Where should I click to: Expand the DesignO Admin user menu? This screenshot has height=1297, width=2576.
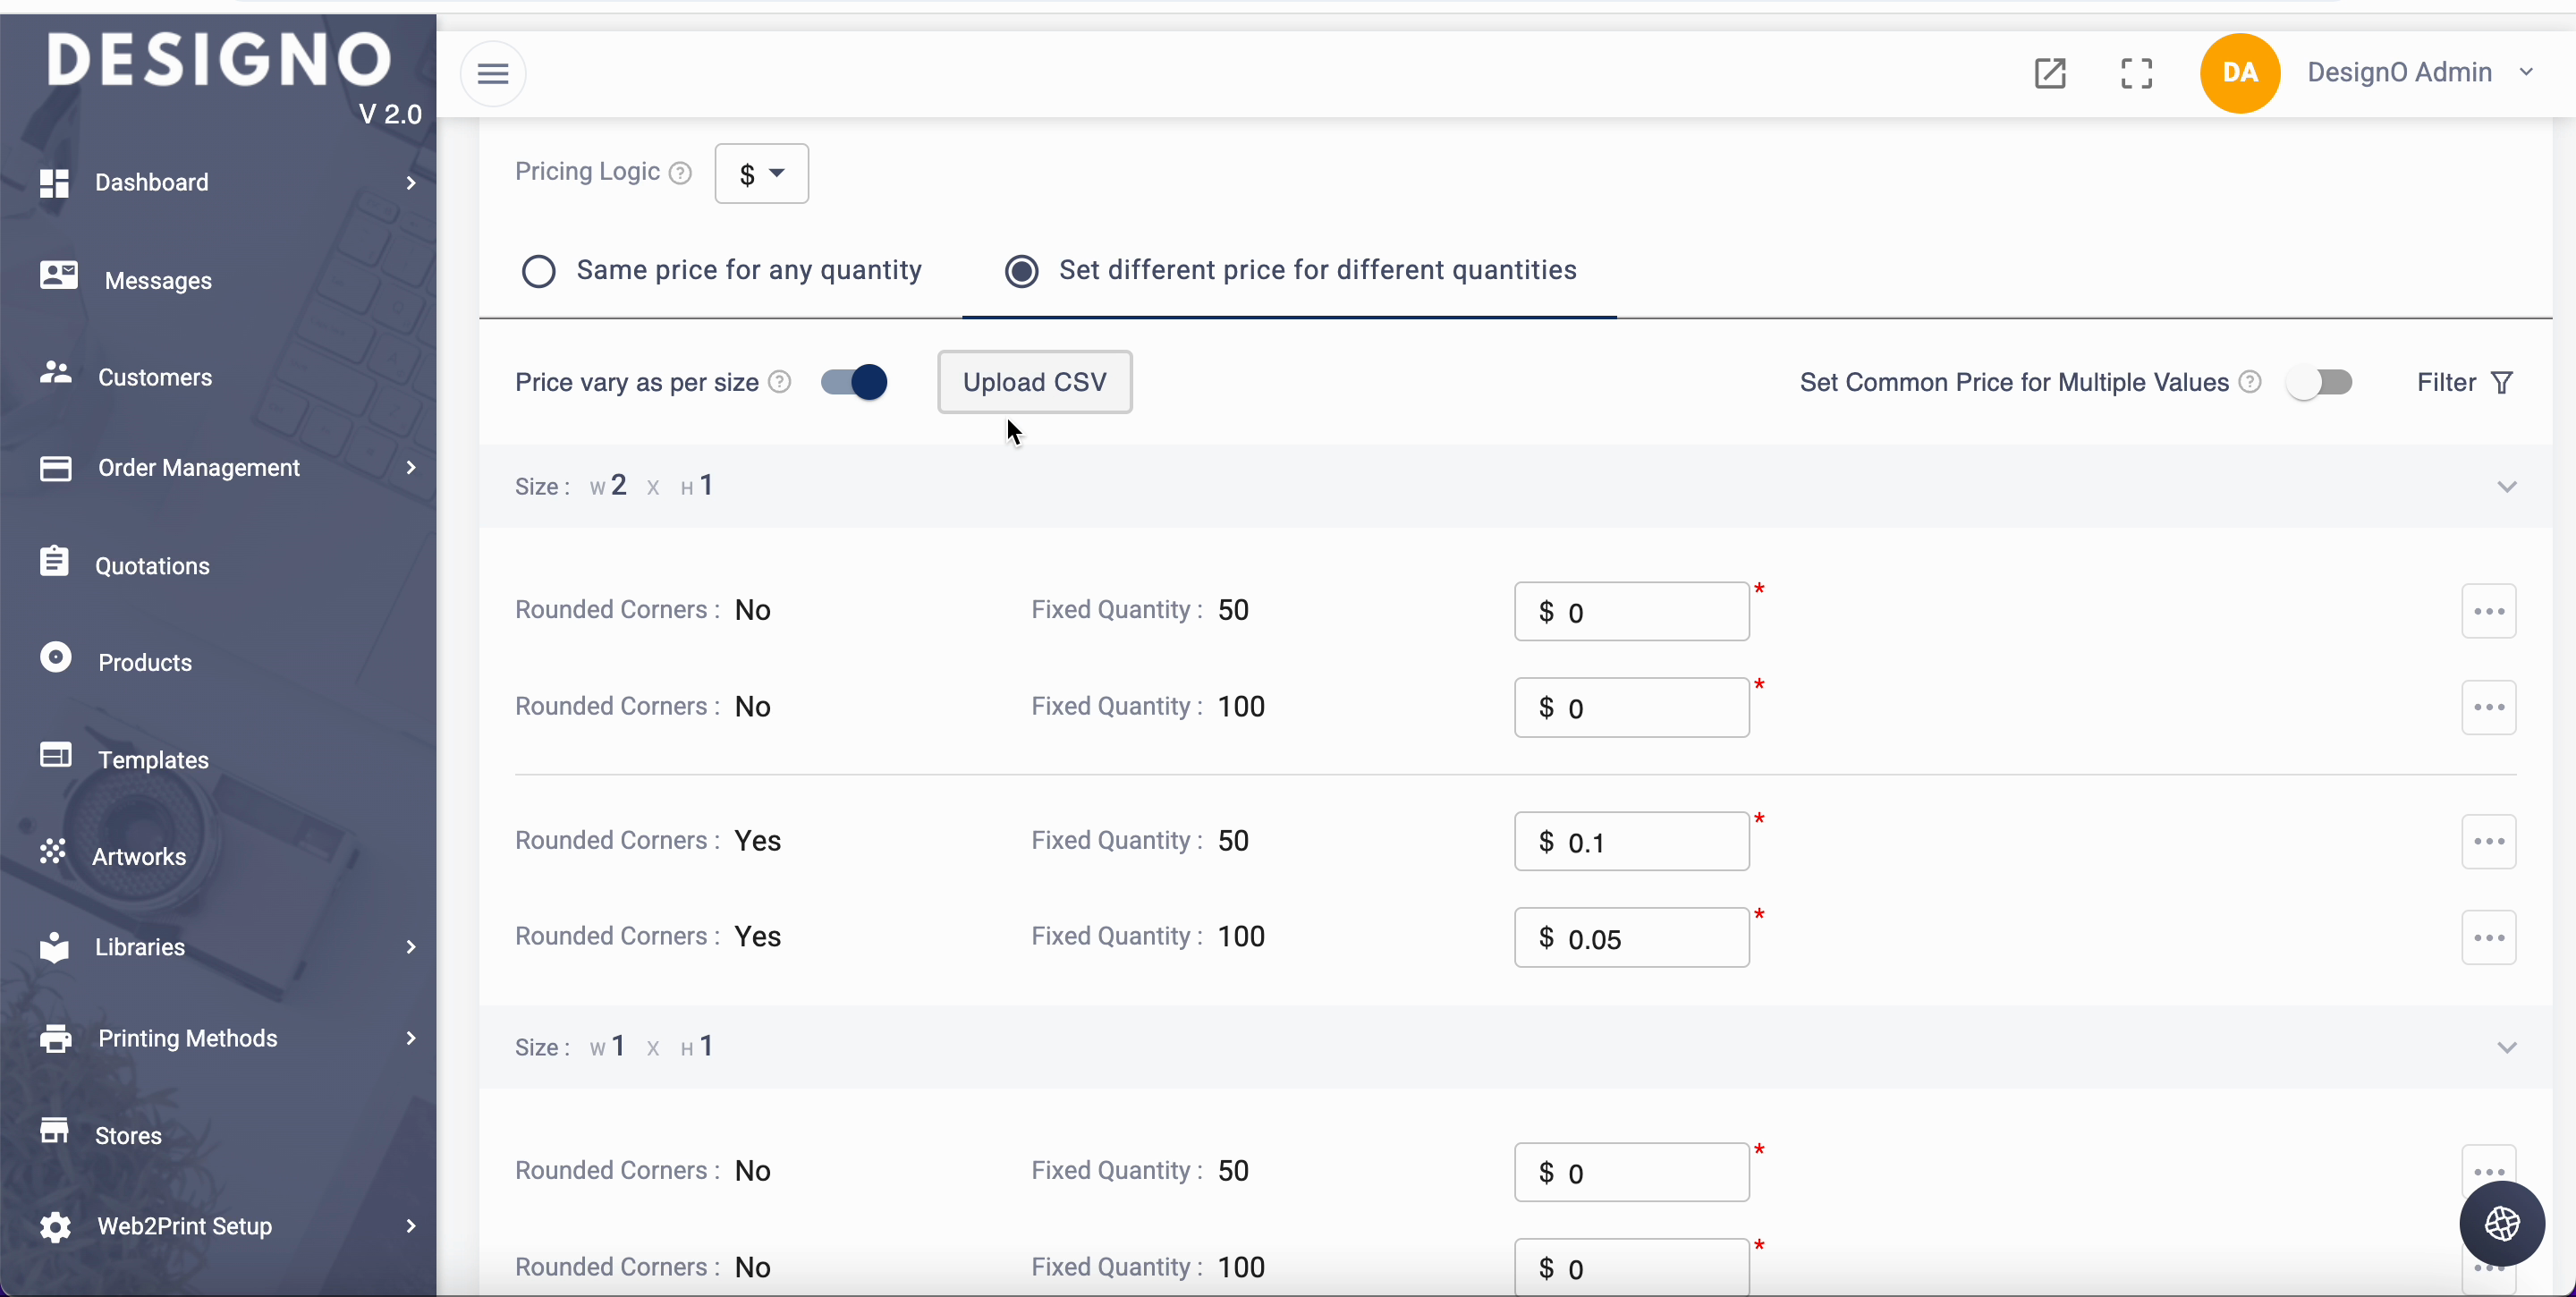(x=2527, y=72)
